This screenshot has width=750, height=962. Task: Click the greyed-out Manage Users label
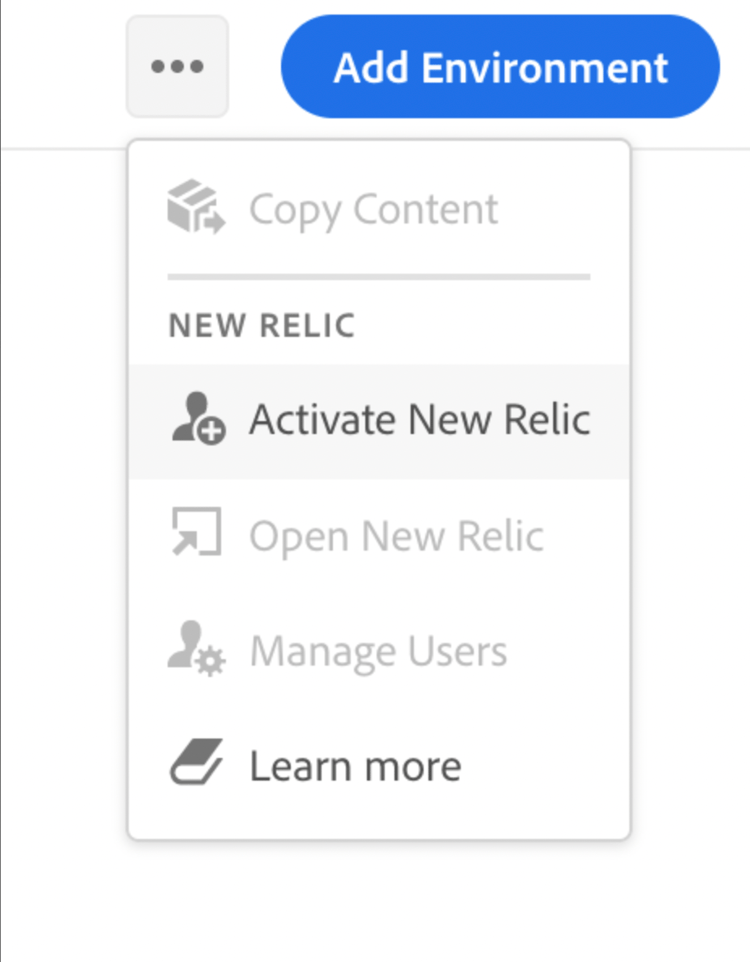coord(379,651)
